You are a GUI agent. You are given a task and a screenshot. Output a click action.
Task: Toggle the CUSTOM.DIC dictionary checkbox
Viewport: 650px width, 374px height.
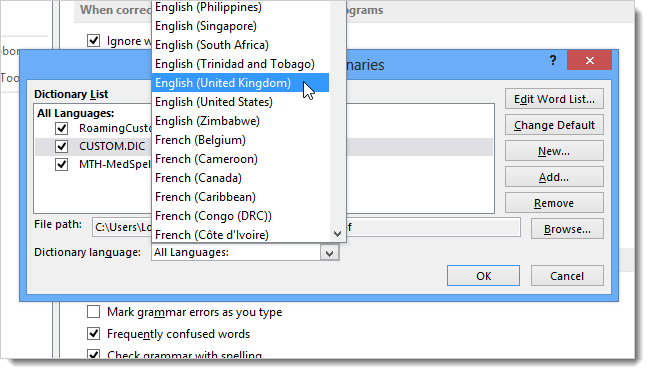(x=61, y=146)
